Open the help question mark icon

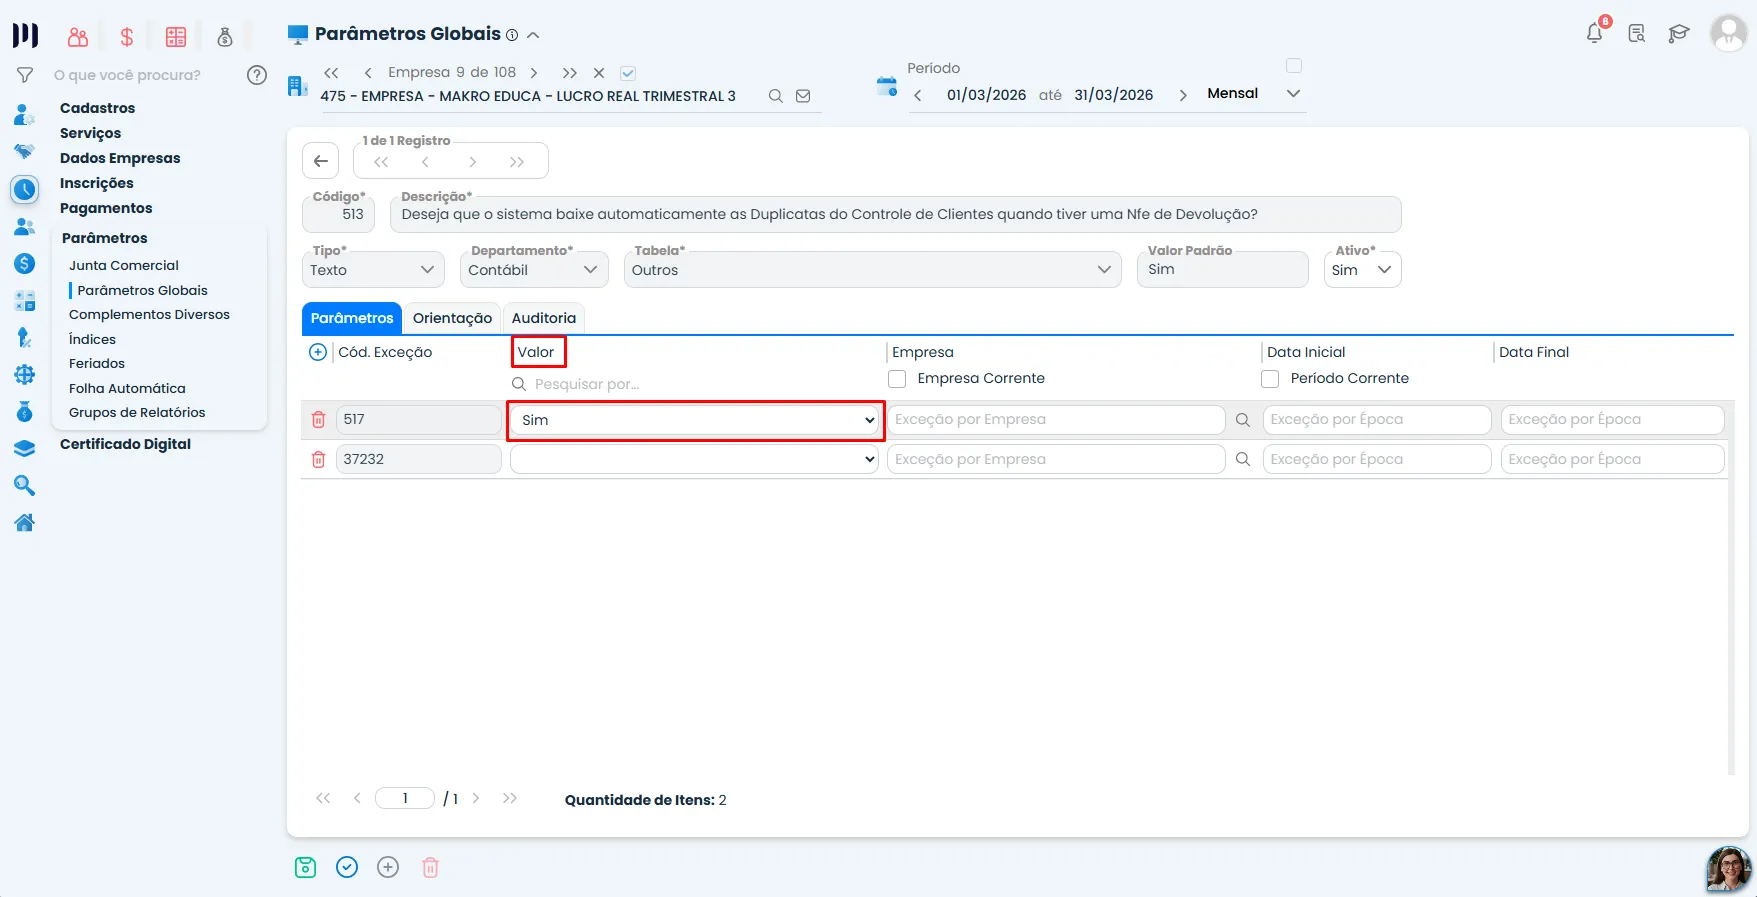tap(257, 75)
